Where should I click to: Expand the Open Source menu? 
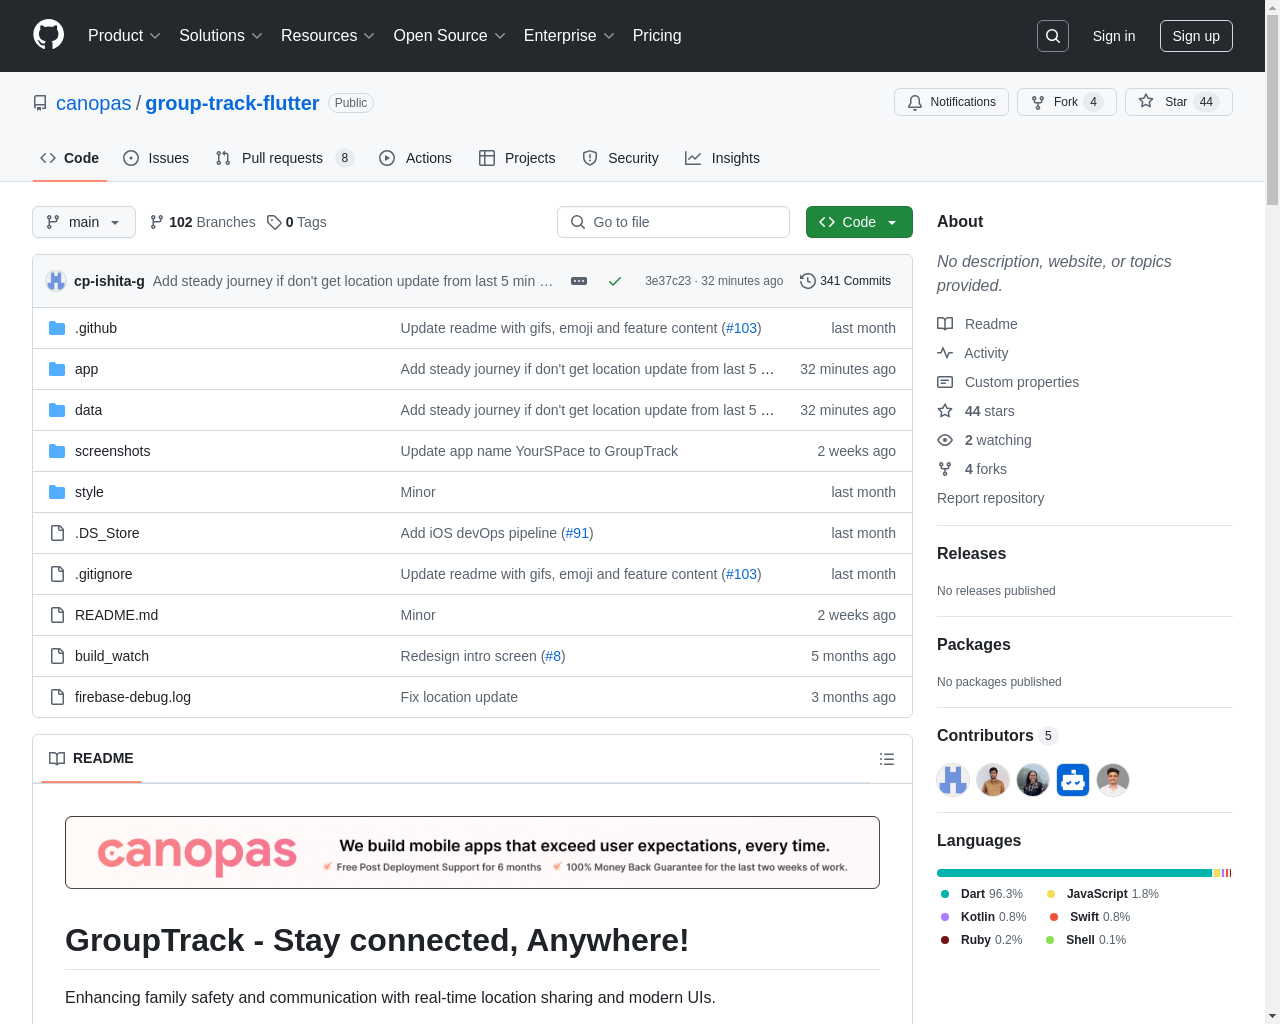point(450,35)
